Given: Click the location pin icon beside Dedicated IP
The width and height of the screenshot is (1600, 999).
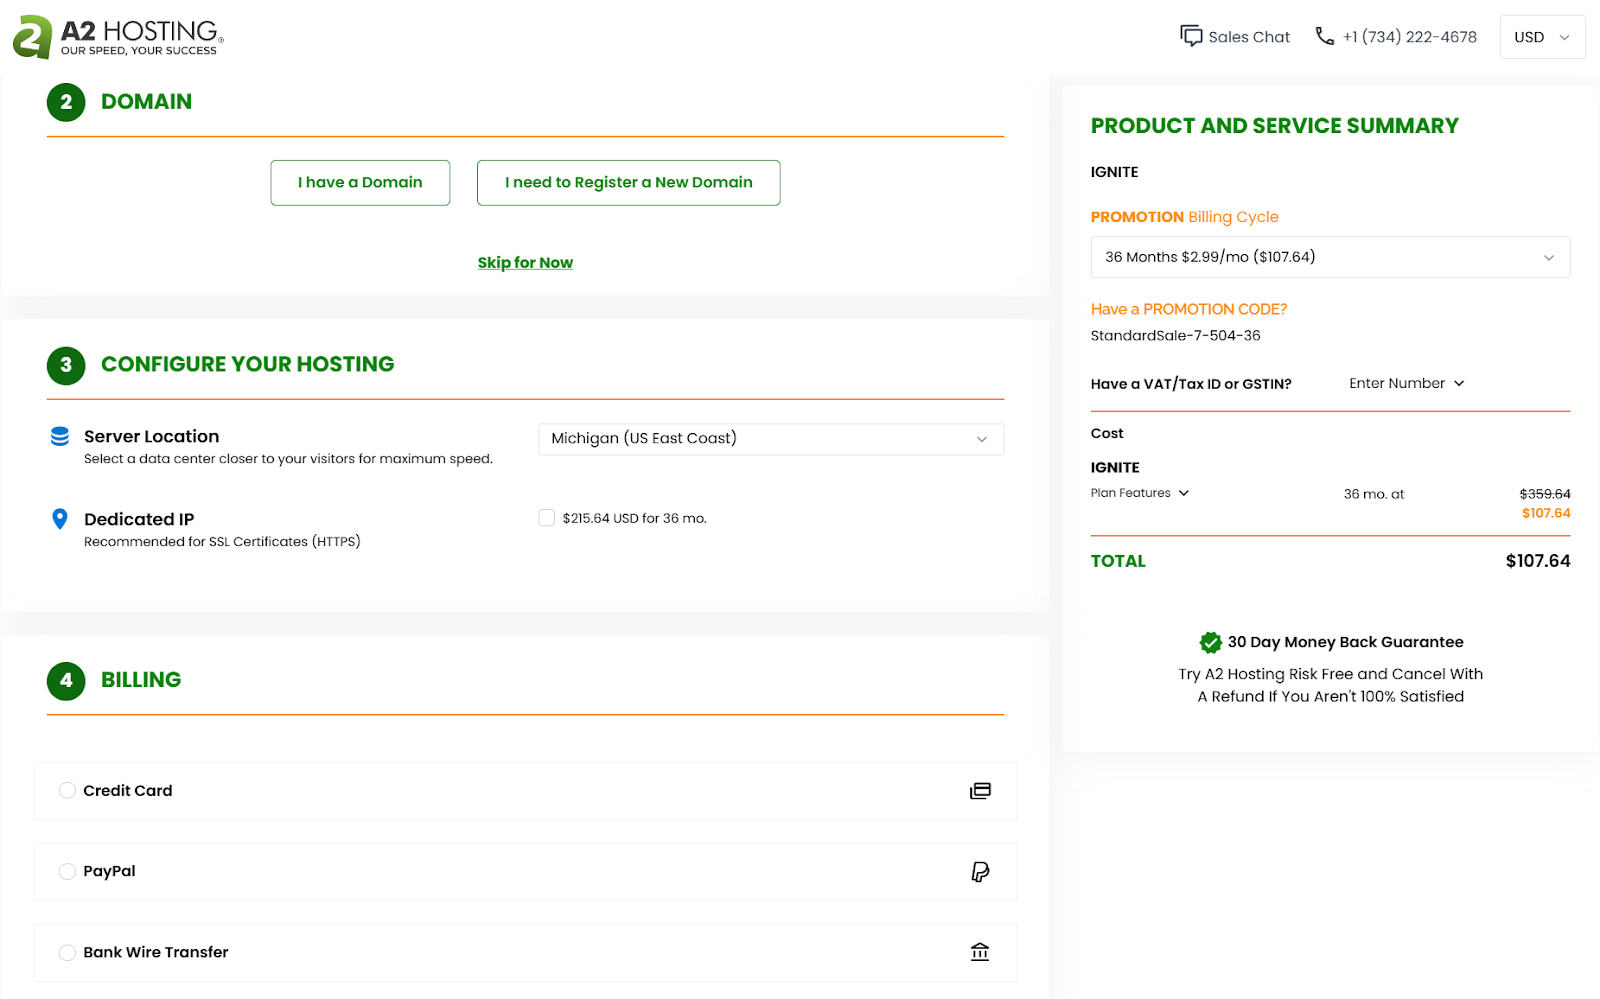Looking at the screenshot, I should click(x=59, y=519).
